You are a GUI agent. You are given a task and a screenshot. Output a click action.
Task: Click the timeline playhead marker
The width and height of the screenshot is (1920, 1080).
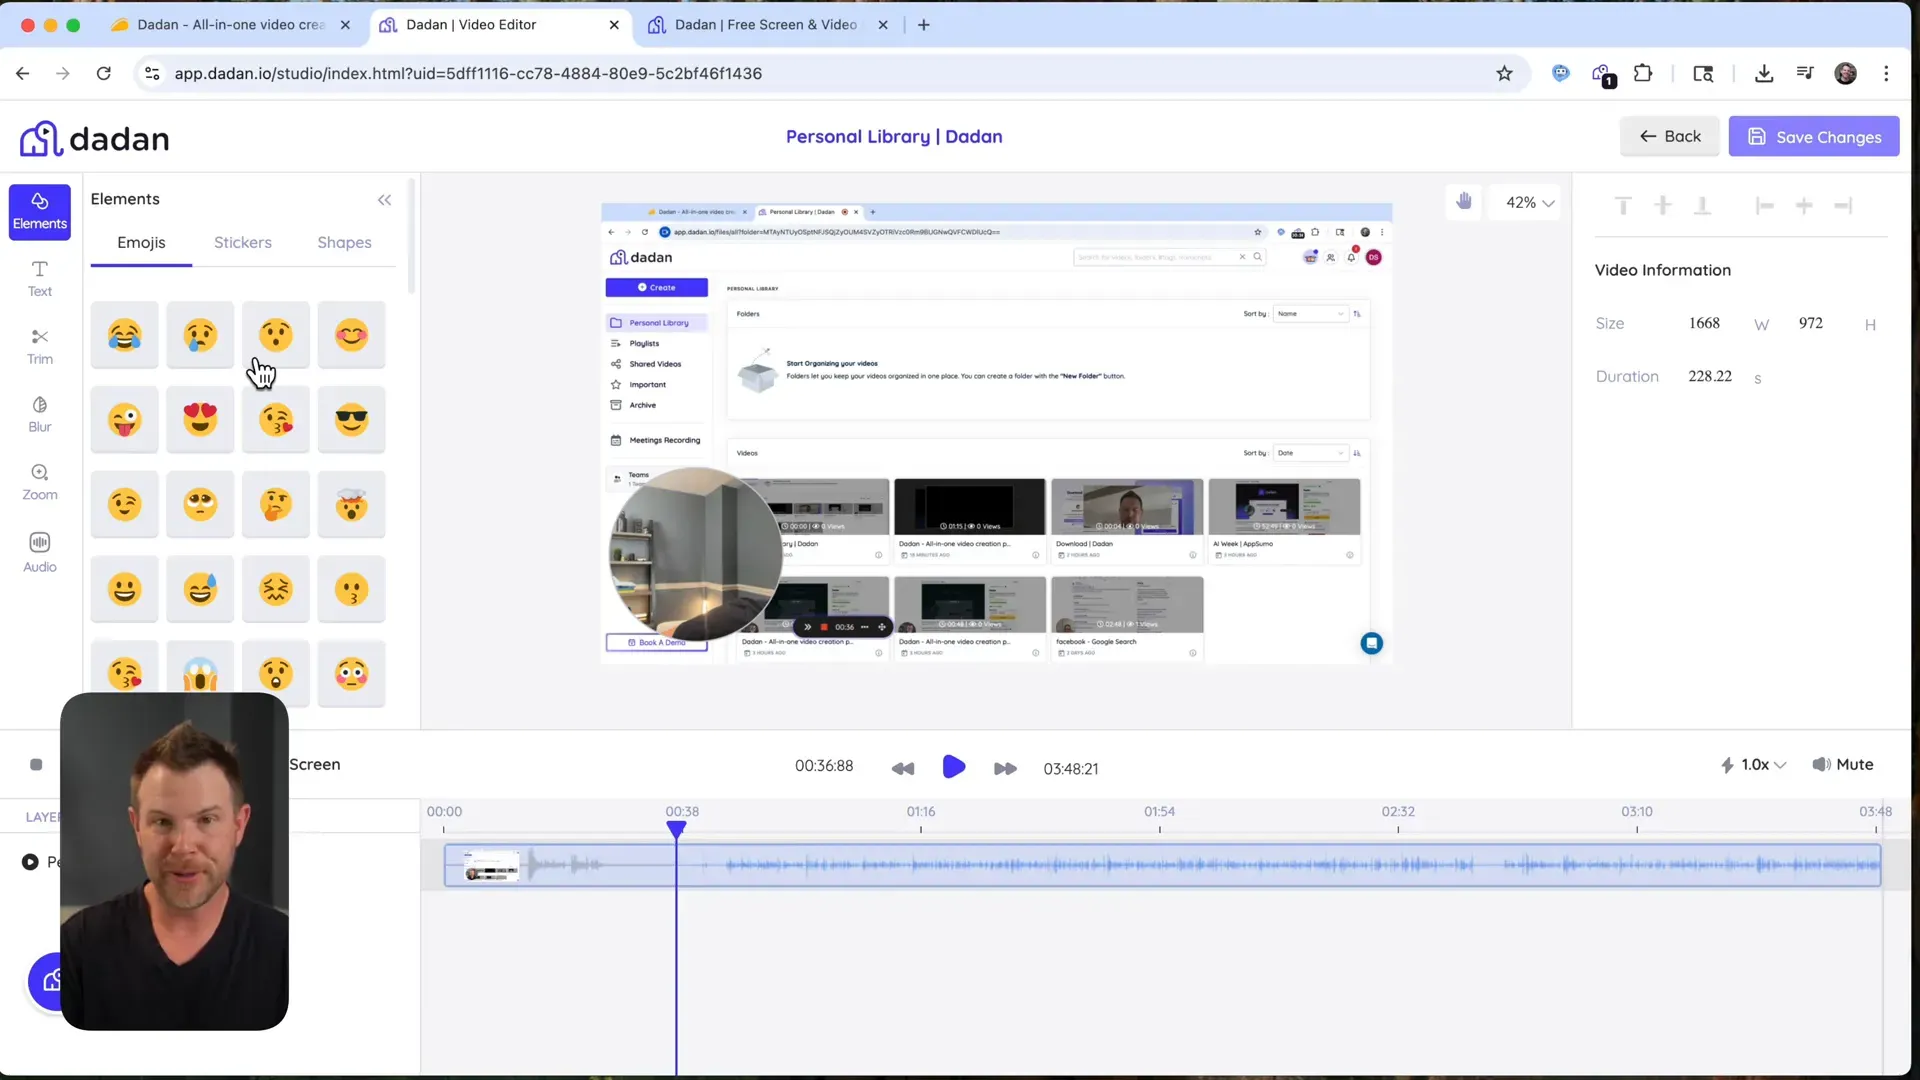(676, 829)
